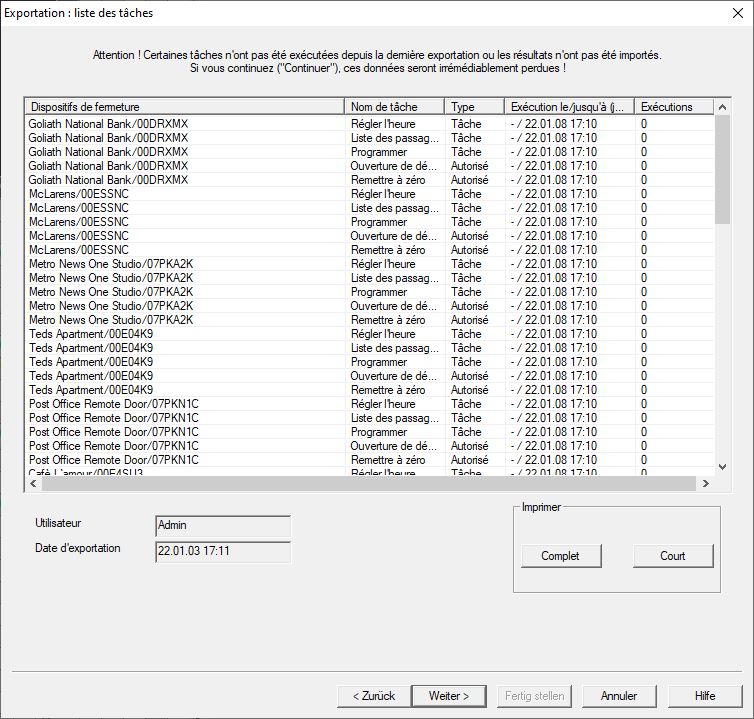Click the Date d'exportation field
This screenshot has width=754, height=719.
click(x=223, y=551)
